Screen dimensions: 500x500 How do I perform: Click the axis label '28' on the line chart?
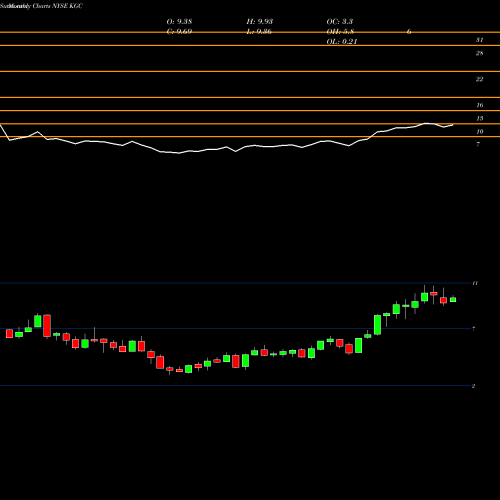[x=479, y=53]
